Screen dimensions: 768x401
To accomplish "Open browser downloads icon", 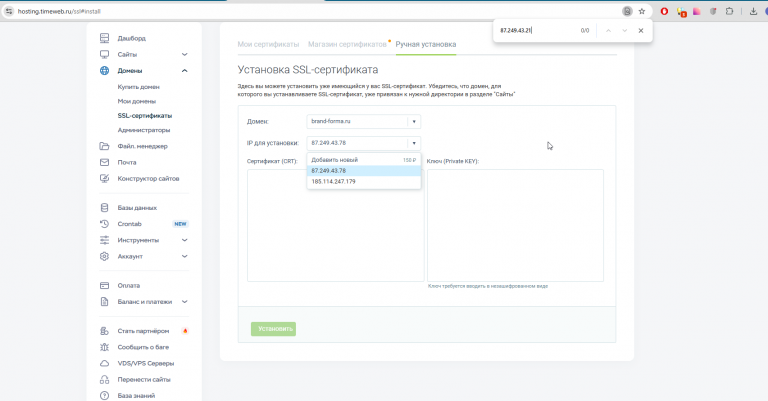I will (x=753, y=11).
